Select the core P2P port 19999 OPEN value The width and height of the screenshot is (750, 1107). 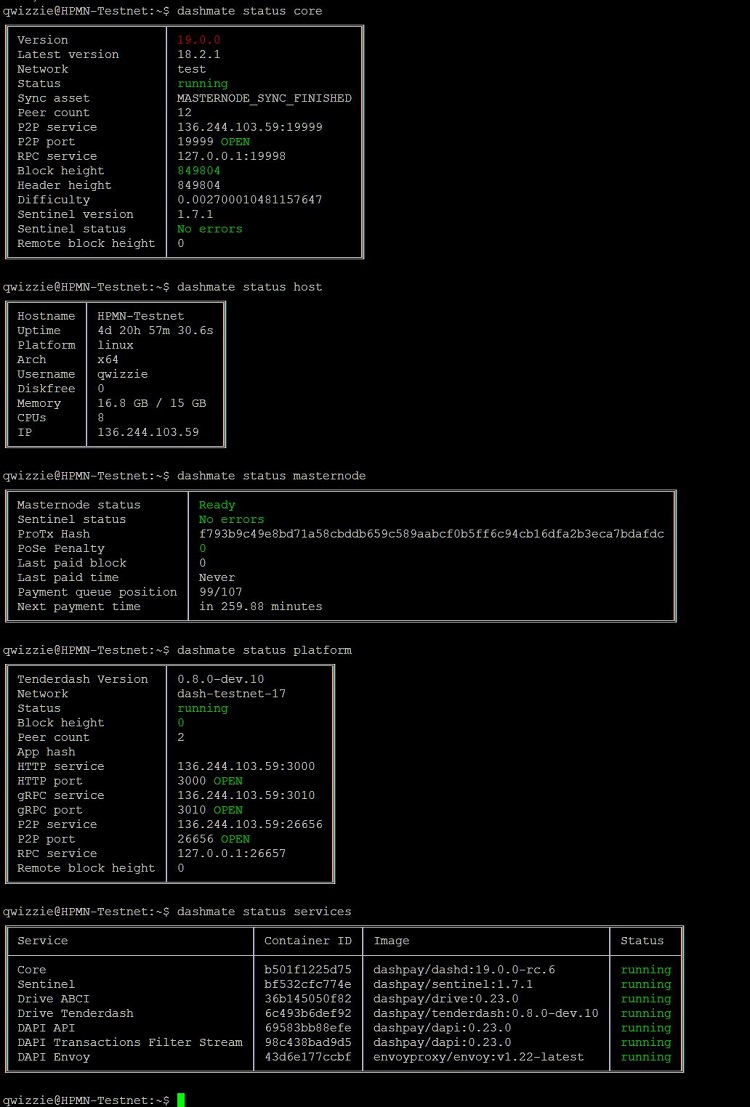pyautogui.click(x=213, y=142)
